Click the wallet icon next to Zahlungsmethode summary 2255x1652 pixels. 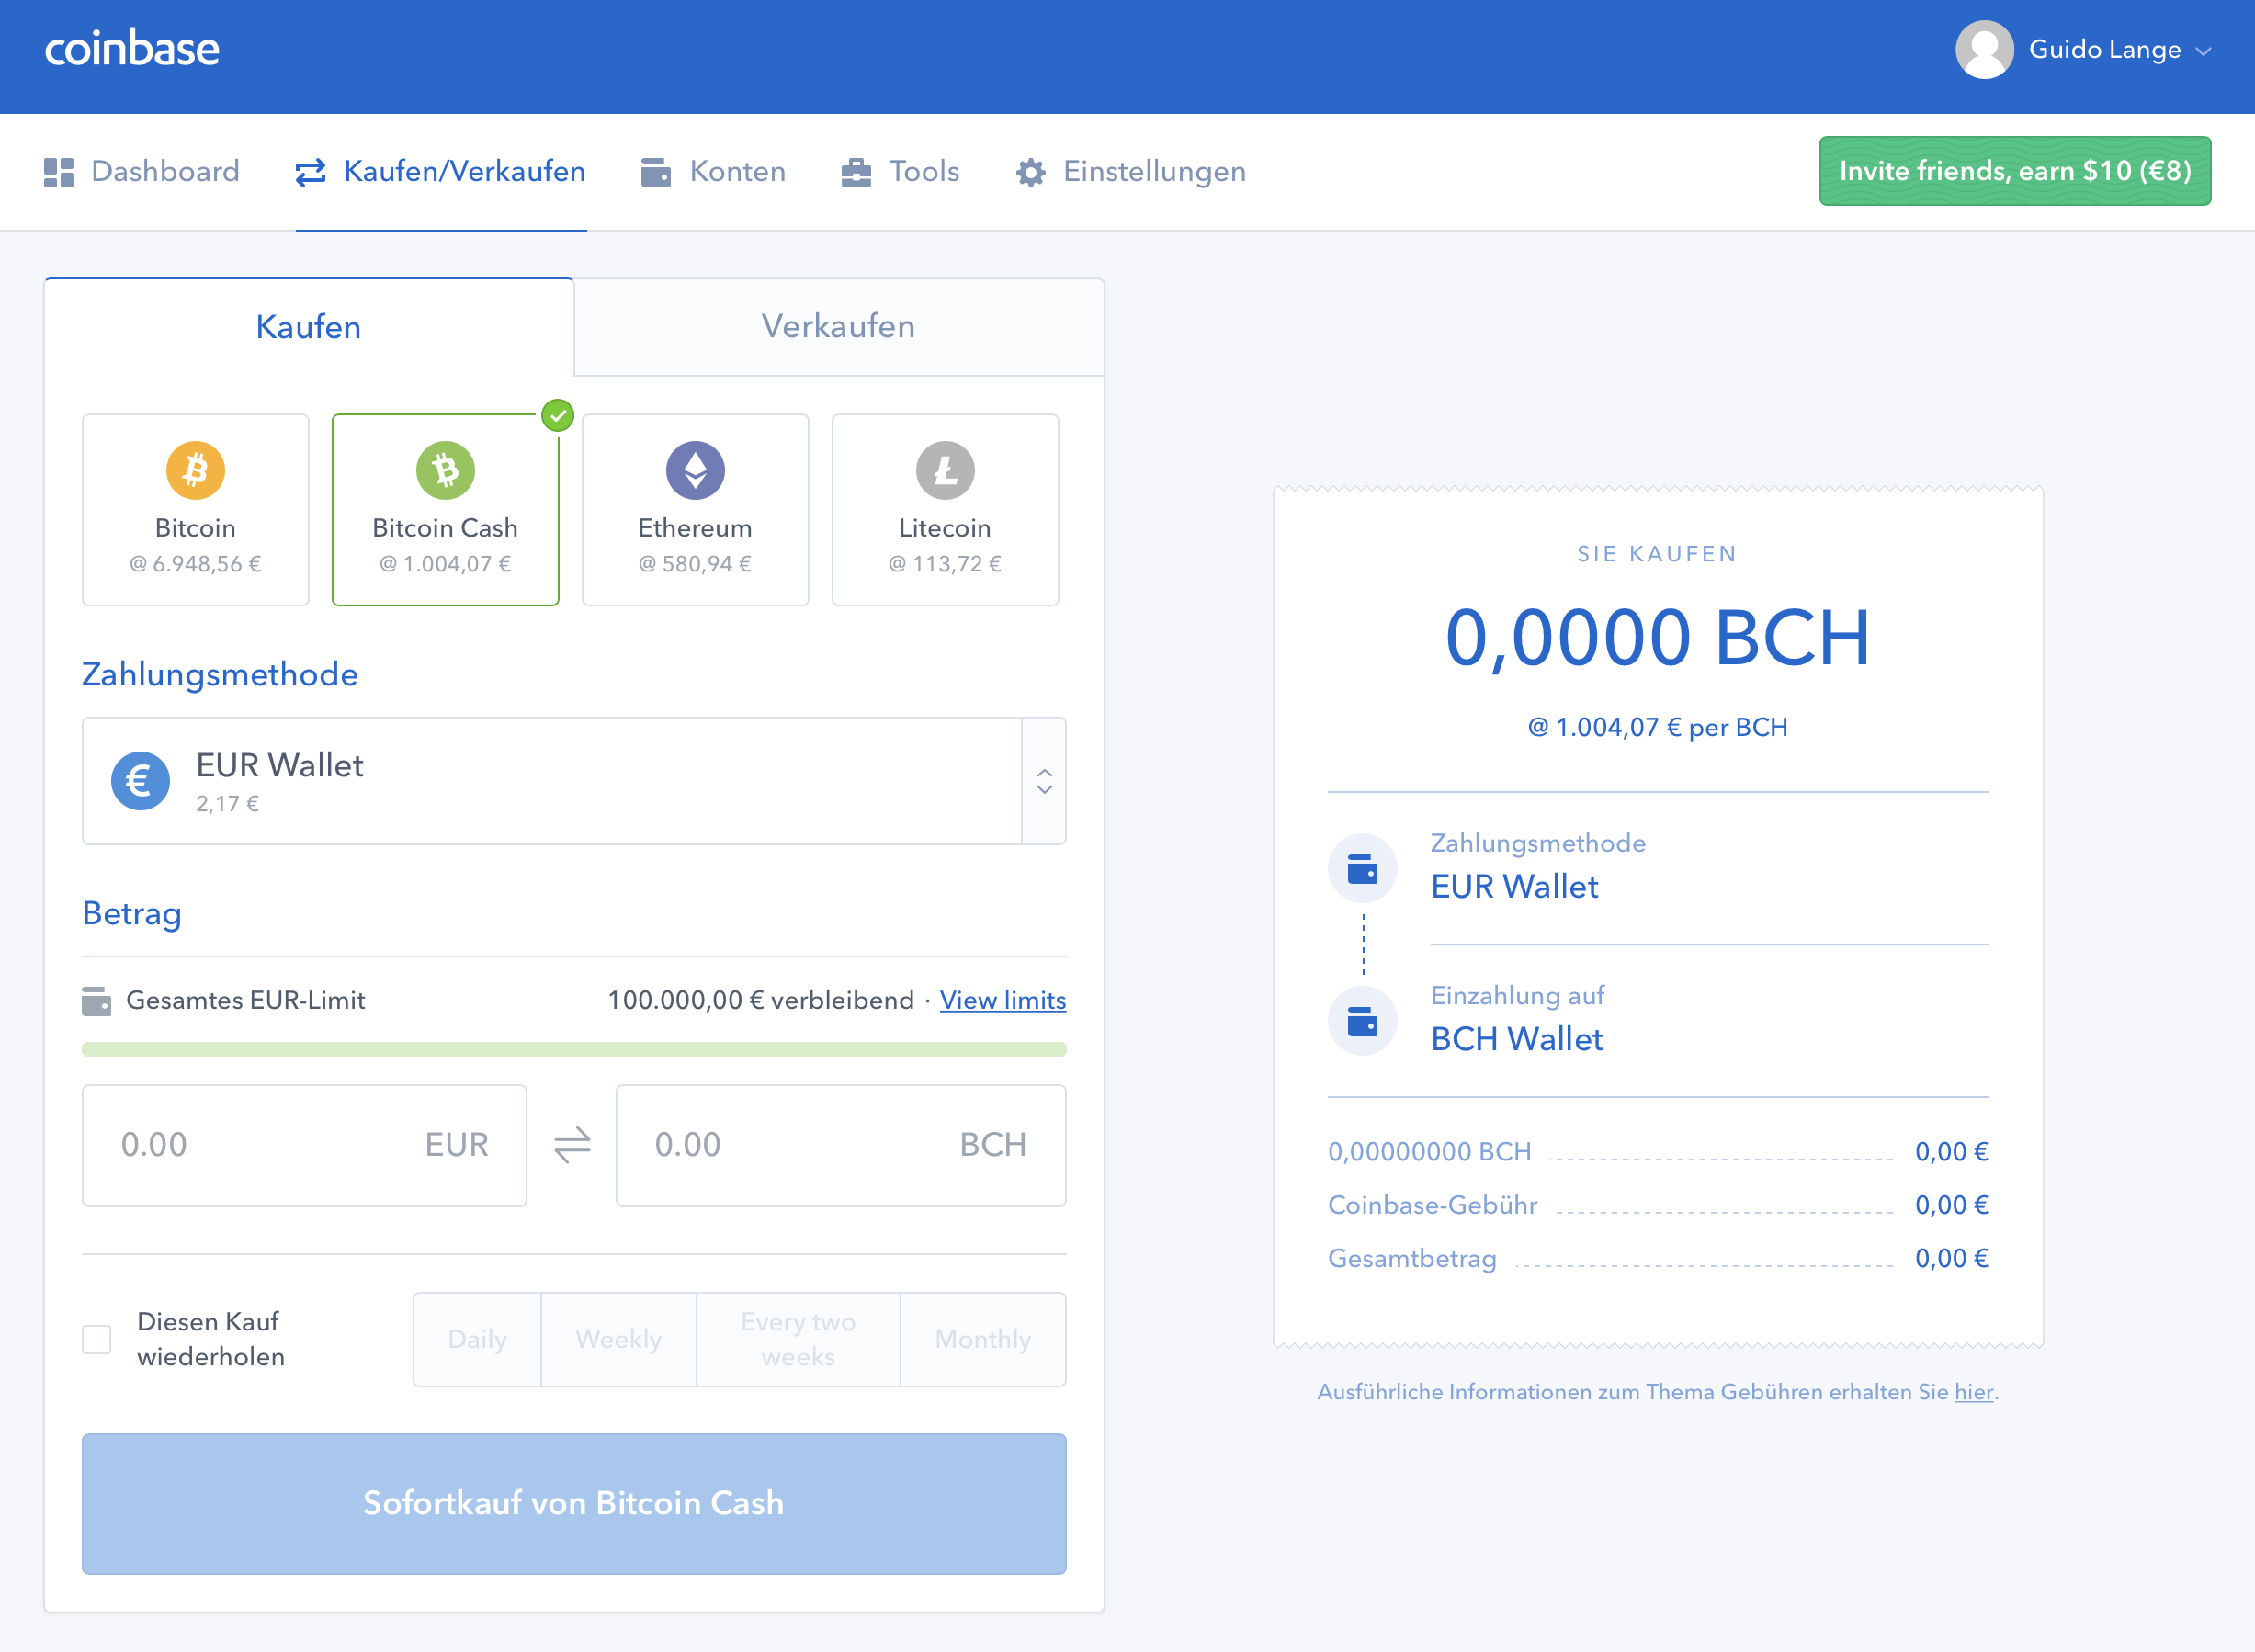tap(1362, 869)
